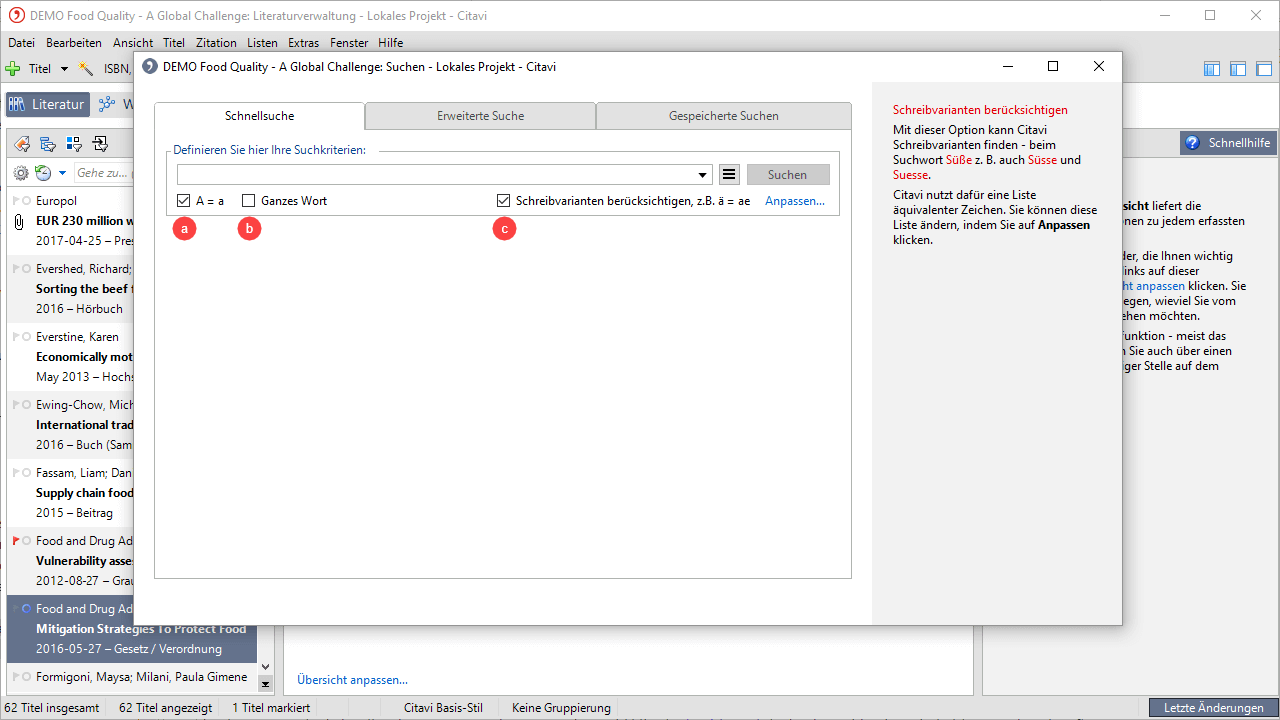Switch to 'Erweiterte Suche' tab
1280x720 pixels.
pyautogui.click(x=480, y=116)
